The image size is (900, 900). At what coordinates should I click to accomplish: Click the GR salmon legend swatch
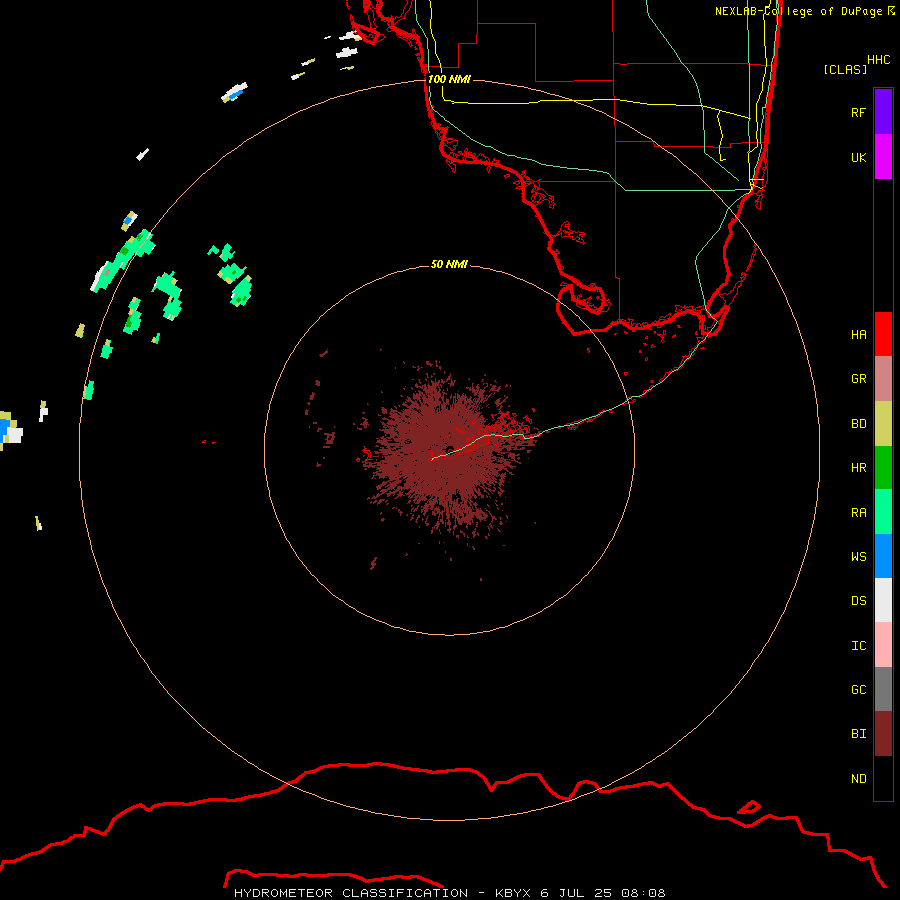click(x=883, y=379)
